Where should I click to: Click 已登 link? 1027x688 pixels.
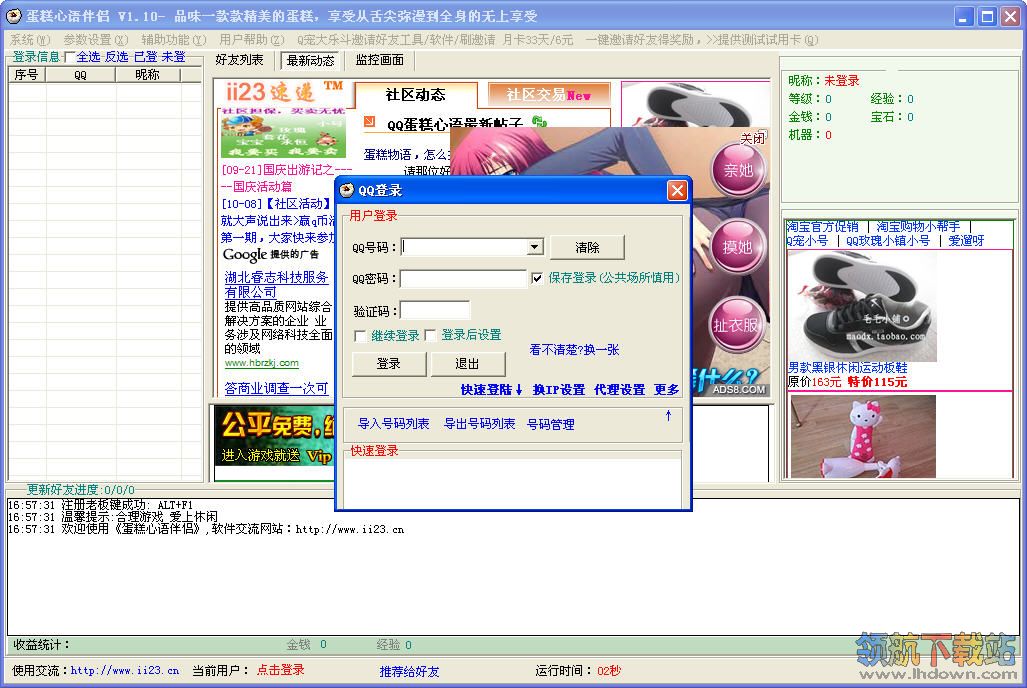(145, 57)
